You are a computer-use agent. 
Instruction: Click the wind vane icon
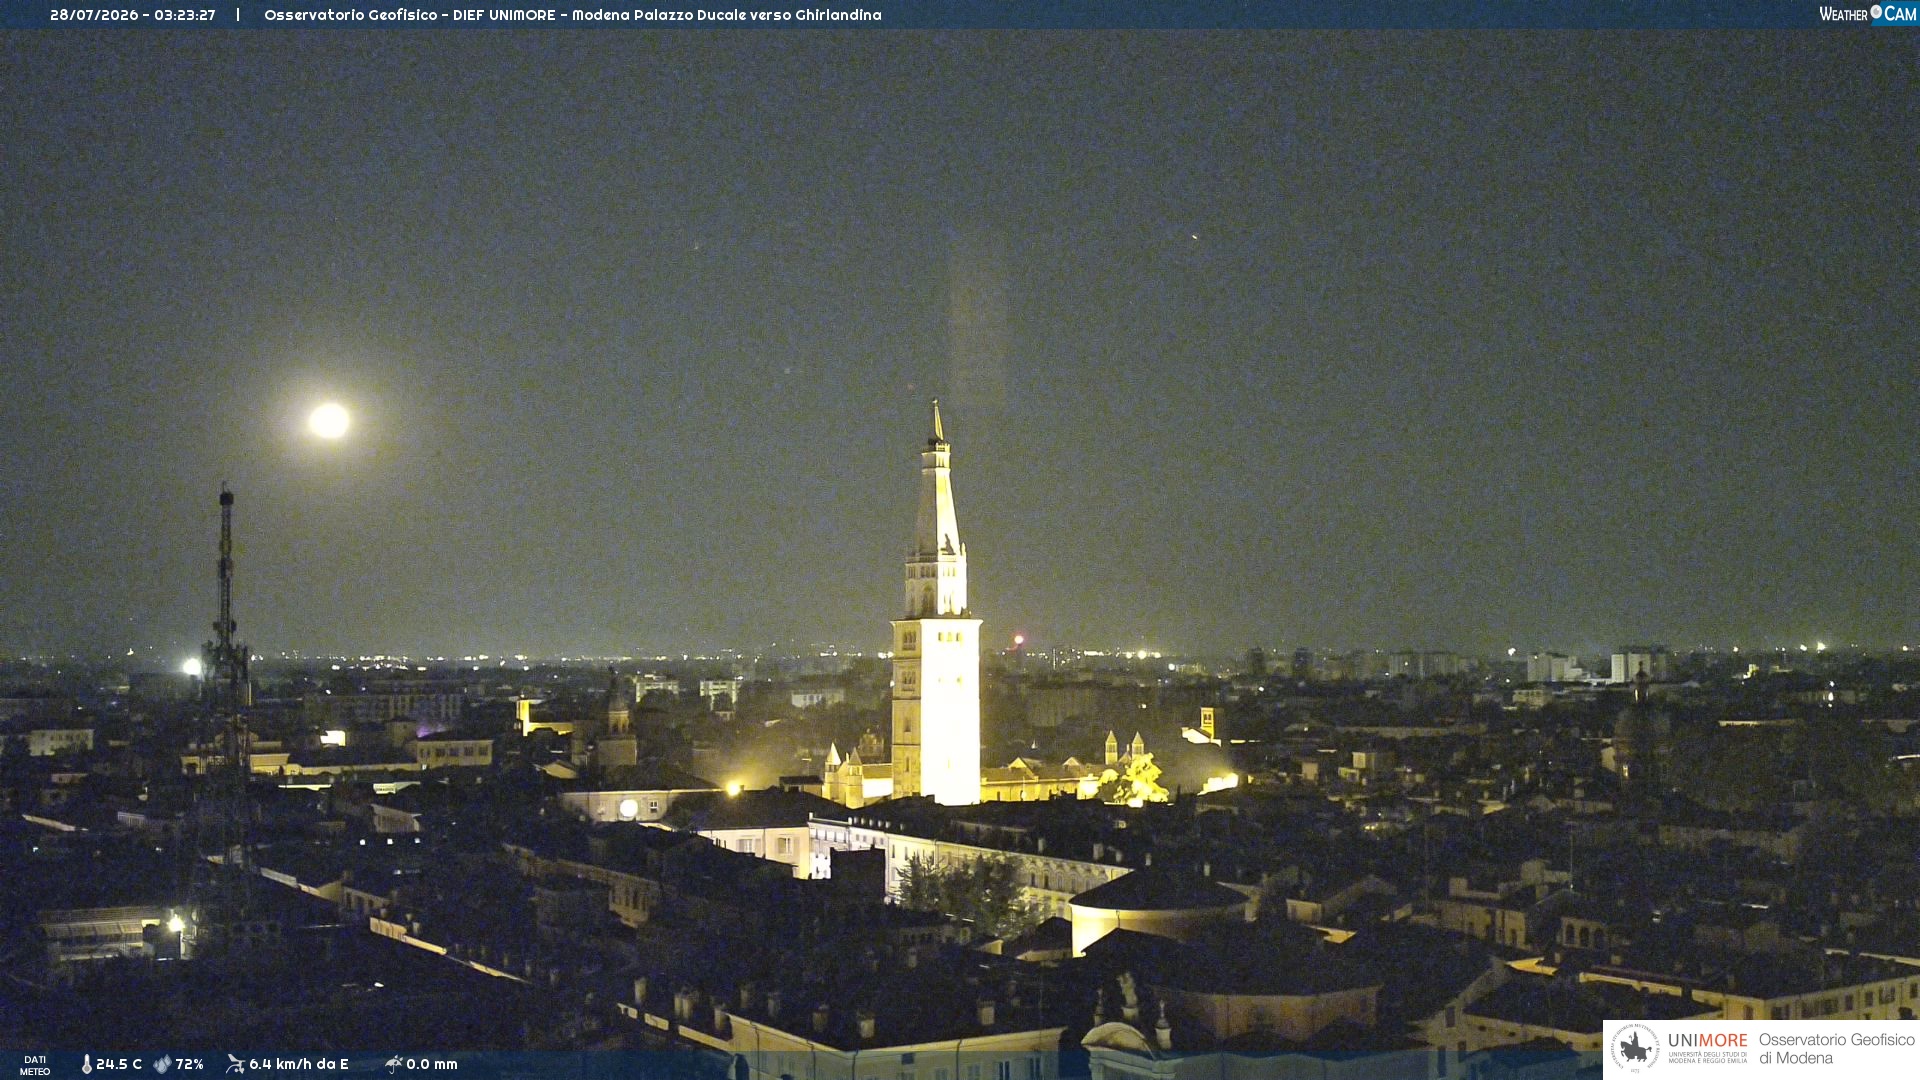[235, 1064]
